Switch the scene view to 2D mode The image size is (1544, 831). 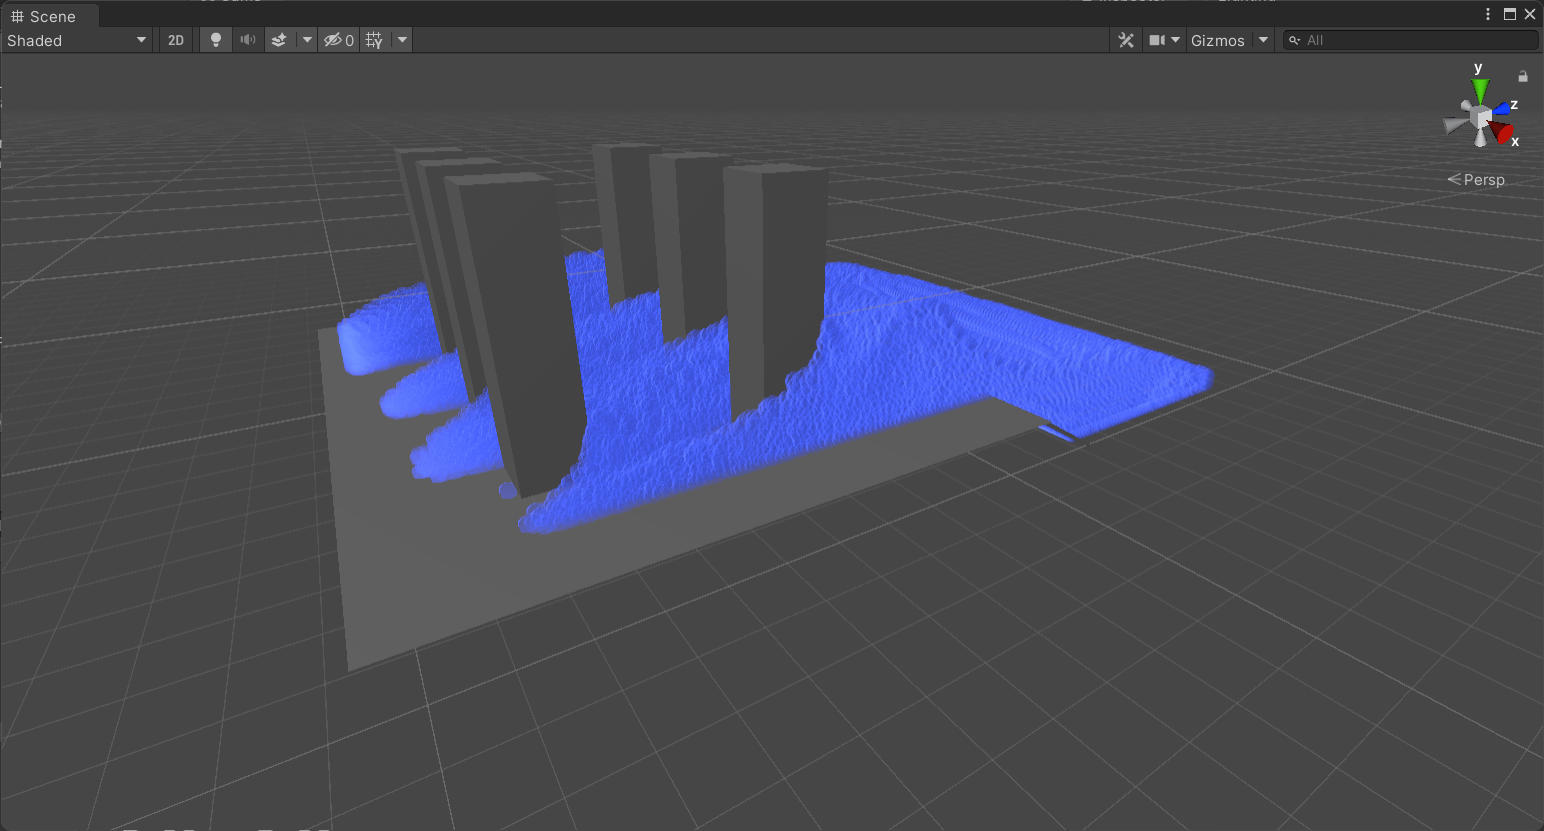click(x=176, y=40)
